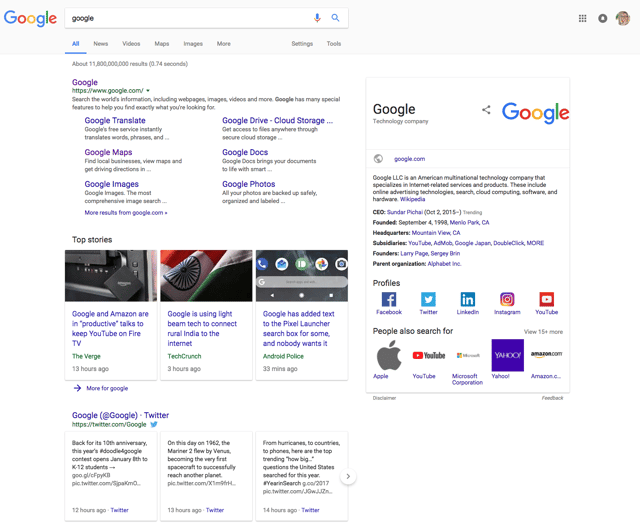The height and width of the screenshot is (531, 640).
Task: Expand the dropdown arrow next to www.google.com URL
Action: (148, 91)
